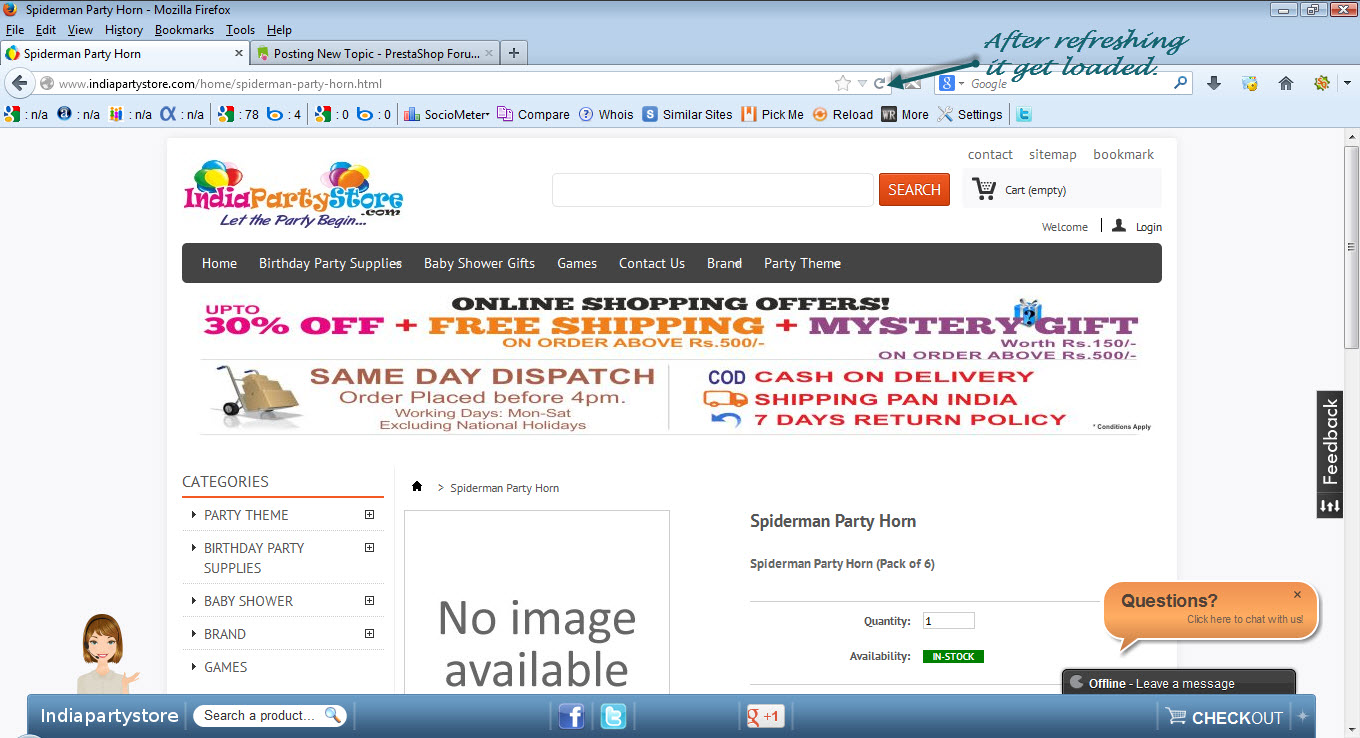The width and height of the screenshot is (1360, 738).
Task: Open the WR More toolbar item
Action: 905,114
